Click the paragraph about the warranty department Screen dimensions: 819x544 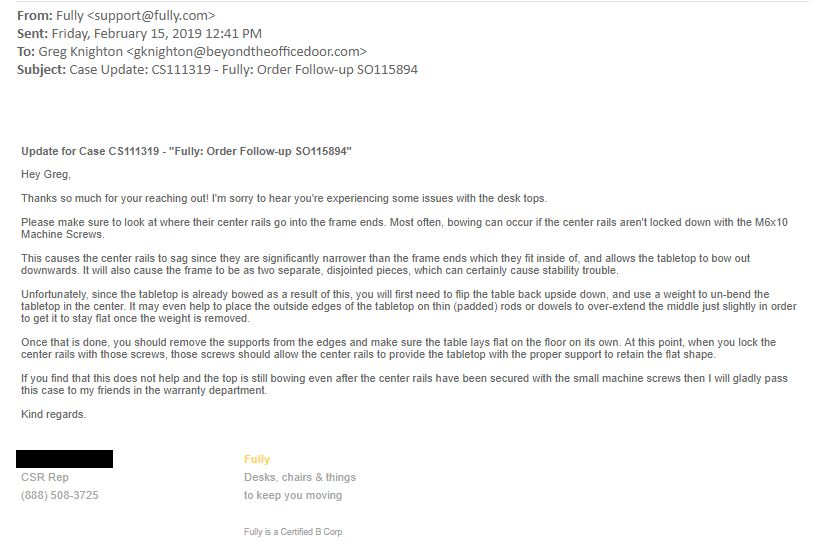coord(404,384)
